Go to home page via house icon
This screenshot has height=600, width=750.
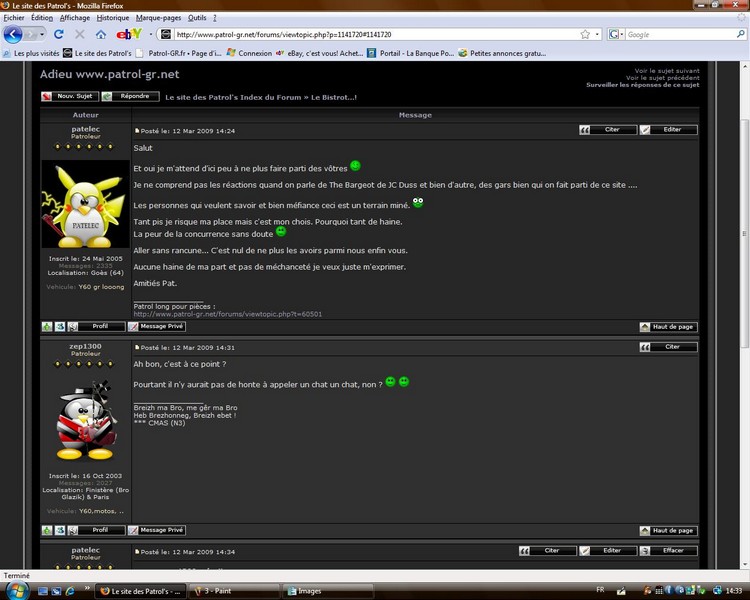pos(100,34)
